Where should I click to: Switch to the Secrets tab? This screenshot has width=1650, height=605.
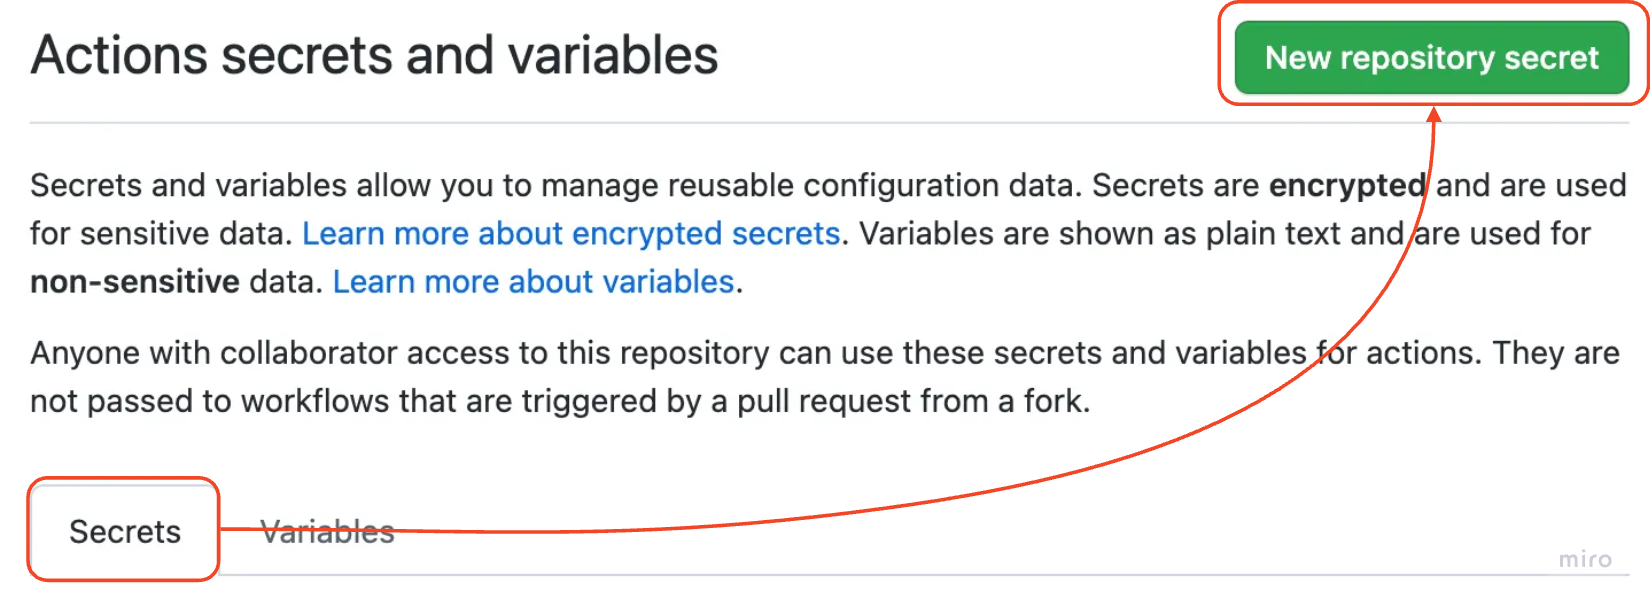click(x=124, y=531)
